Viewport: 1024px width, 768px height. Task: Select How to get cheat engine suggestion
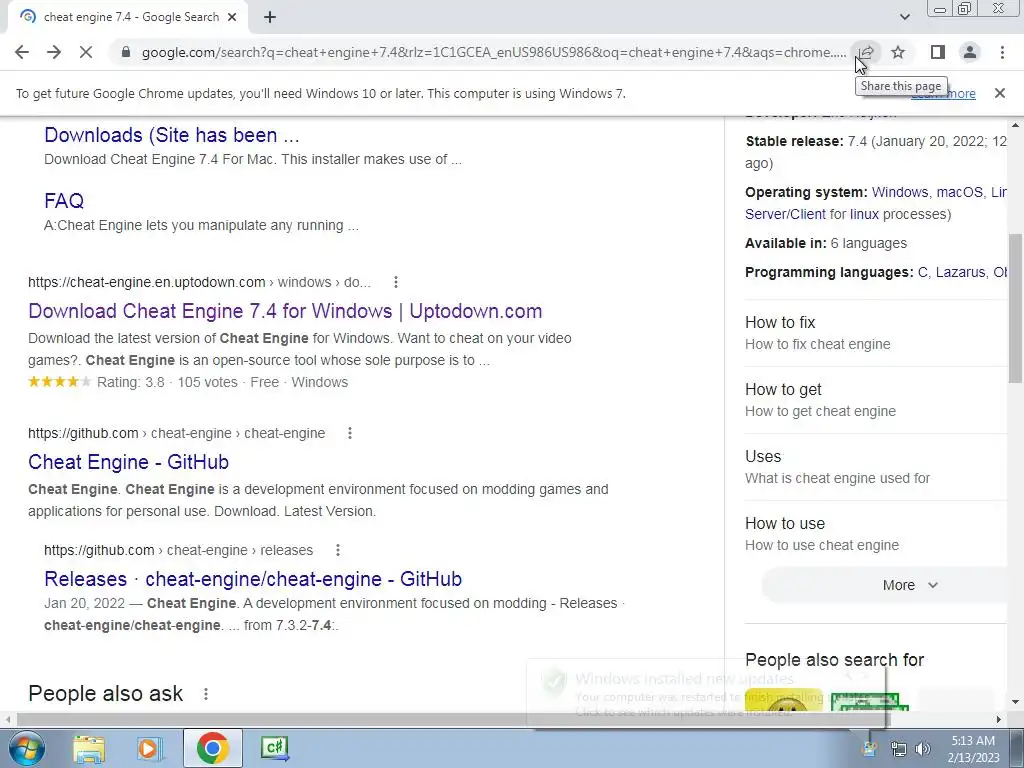coord(875,400)
